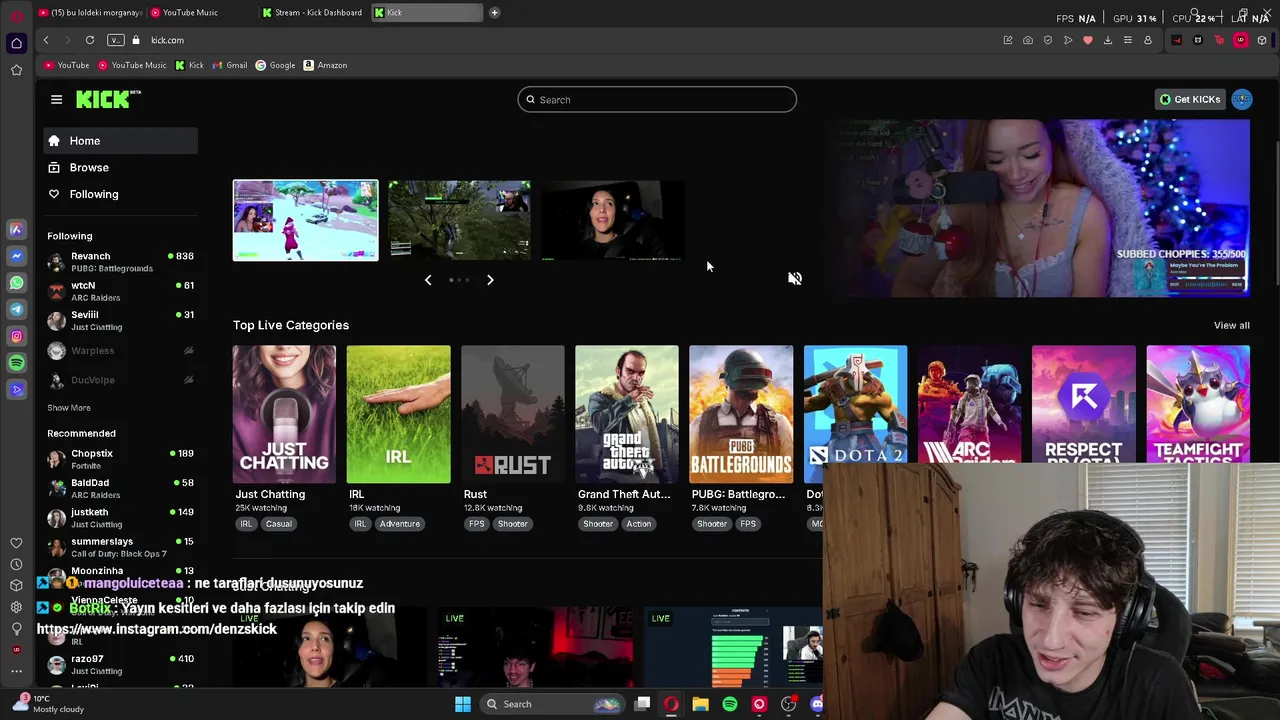Open Opera sidebar settings gear

(x=16, y=607)
